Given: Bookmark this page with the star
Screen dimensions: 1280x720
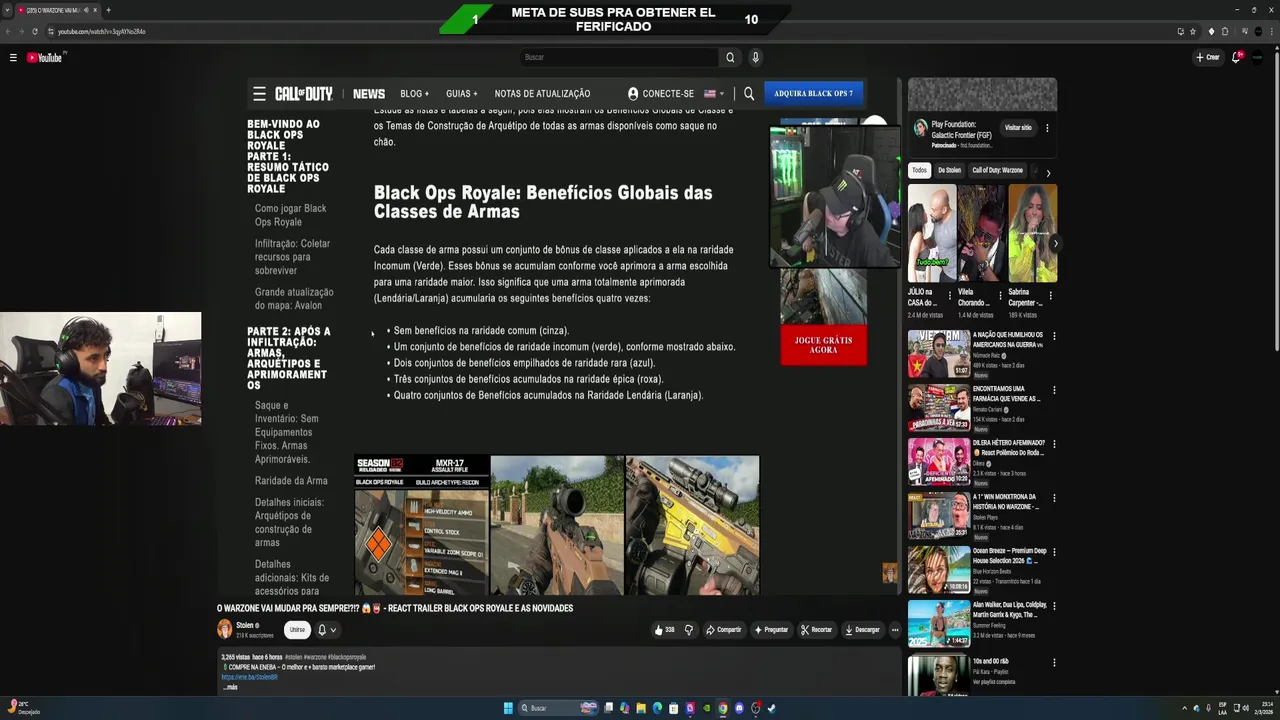Looking at the screenshot, I should coord(1193,31).
